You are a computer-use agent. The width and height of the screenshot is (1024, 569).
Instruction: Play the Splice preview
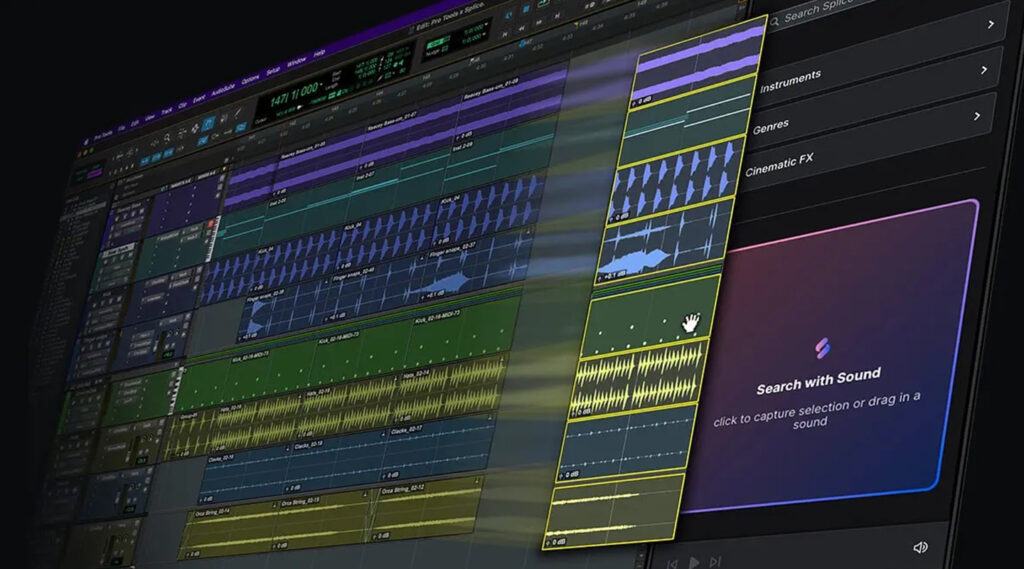(x=694, y=562)
